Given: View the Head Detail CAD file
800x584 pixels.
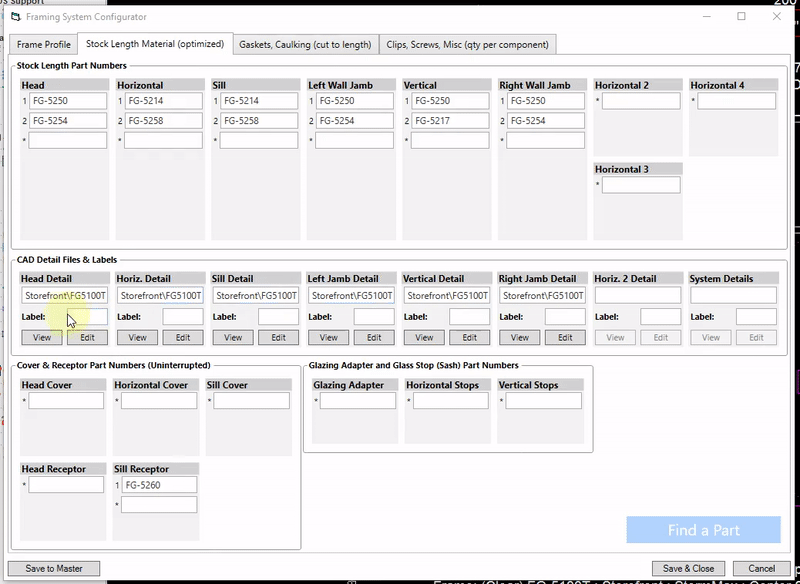Looking at the screenshot, I should (x=42, y=337).
